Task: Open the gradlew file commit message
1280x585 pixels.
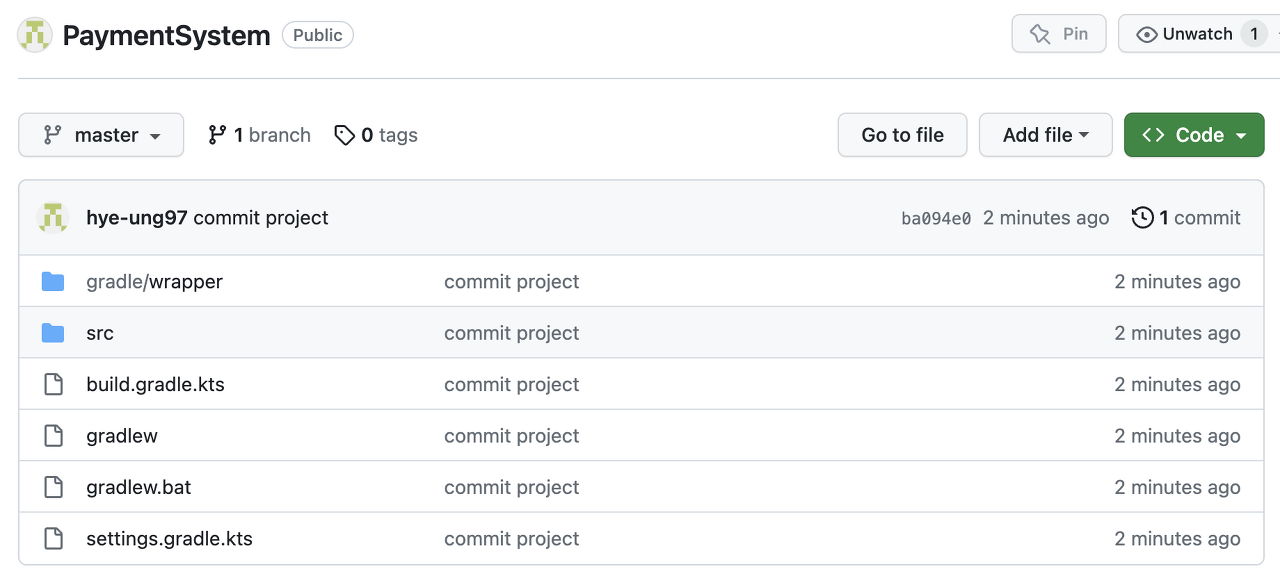Action: pos(512,436)
